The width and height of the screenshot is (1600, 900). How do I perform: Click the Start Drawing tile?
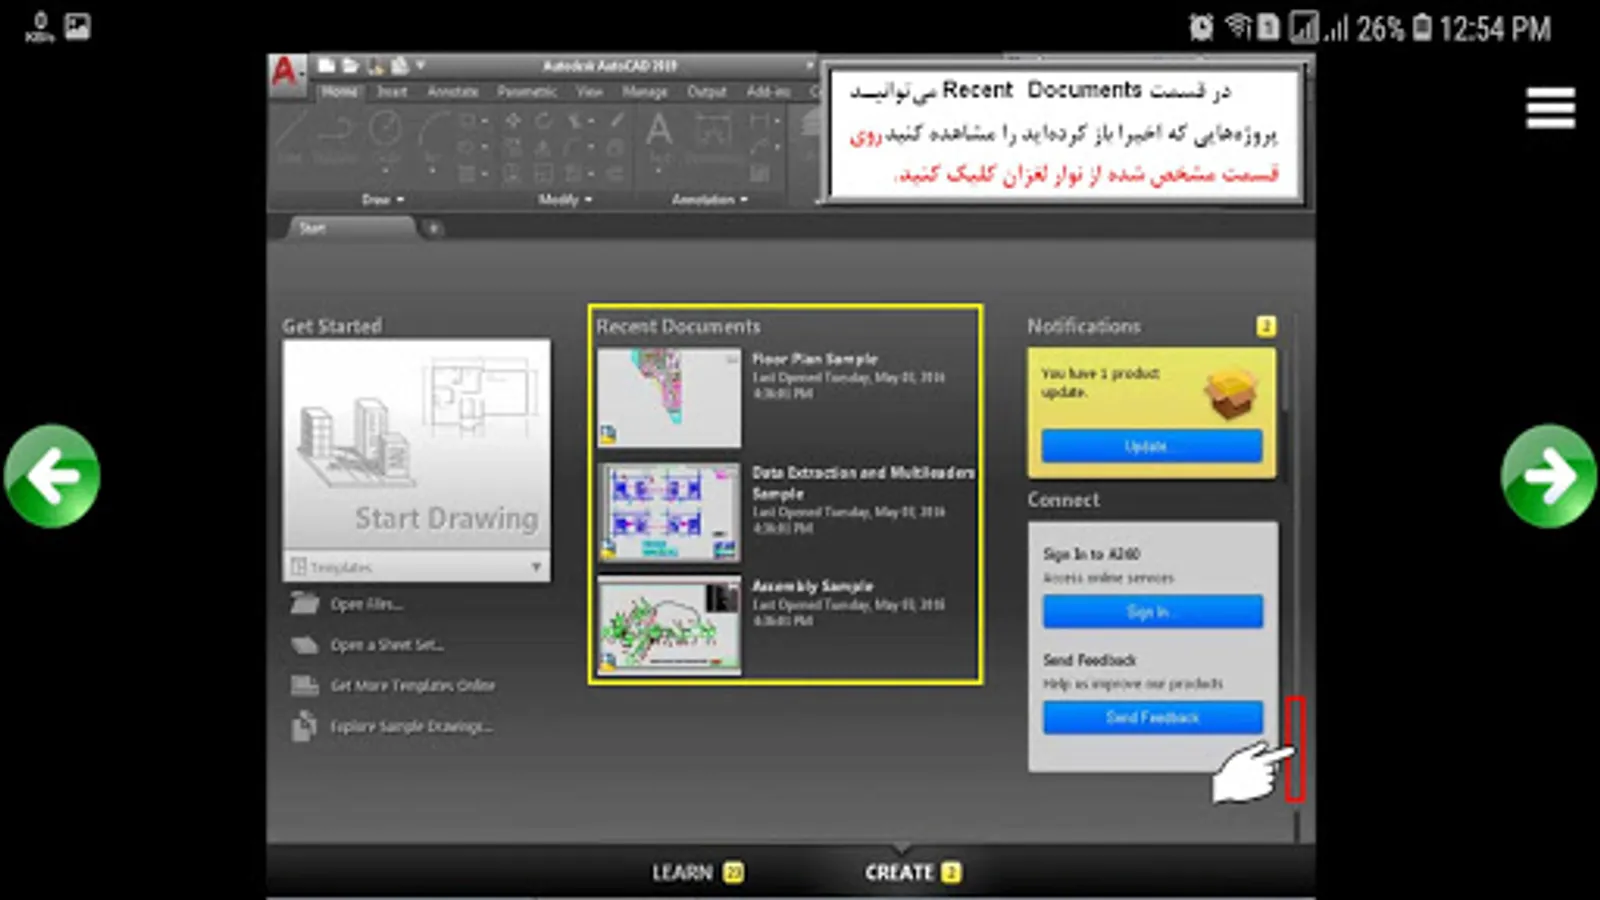417,445
